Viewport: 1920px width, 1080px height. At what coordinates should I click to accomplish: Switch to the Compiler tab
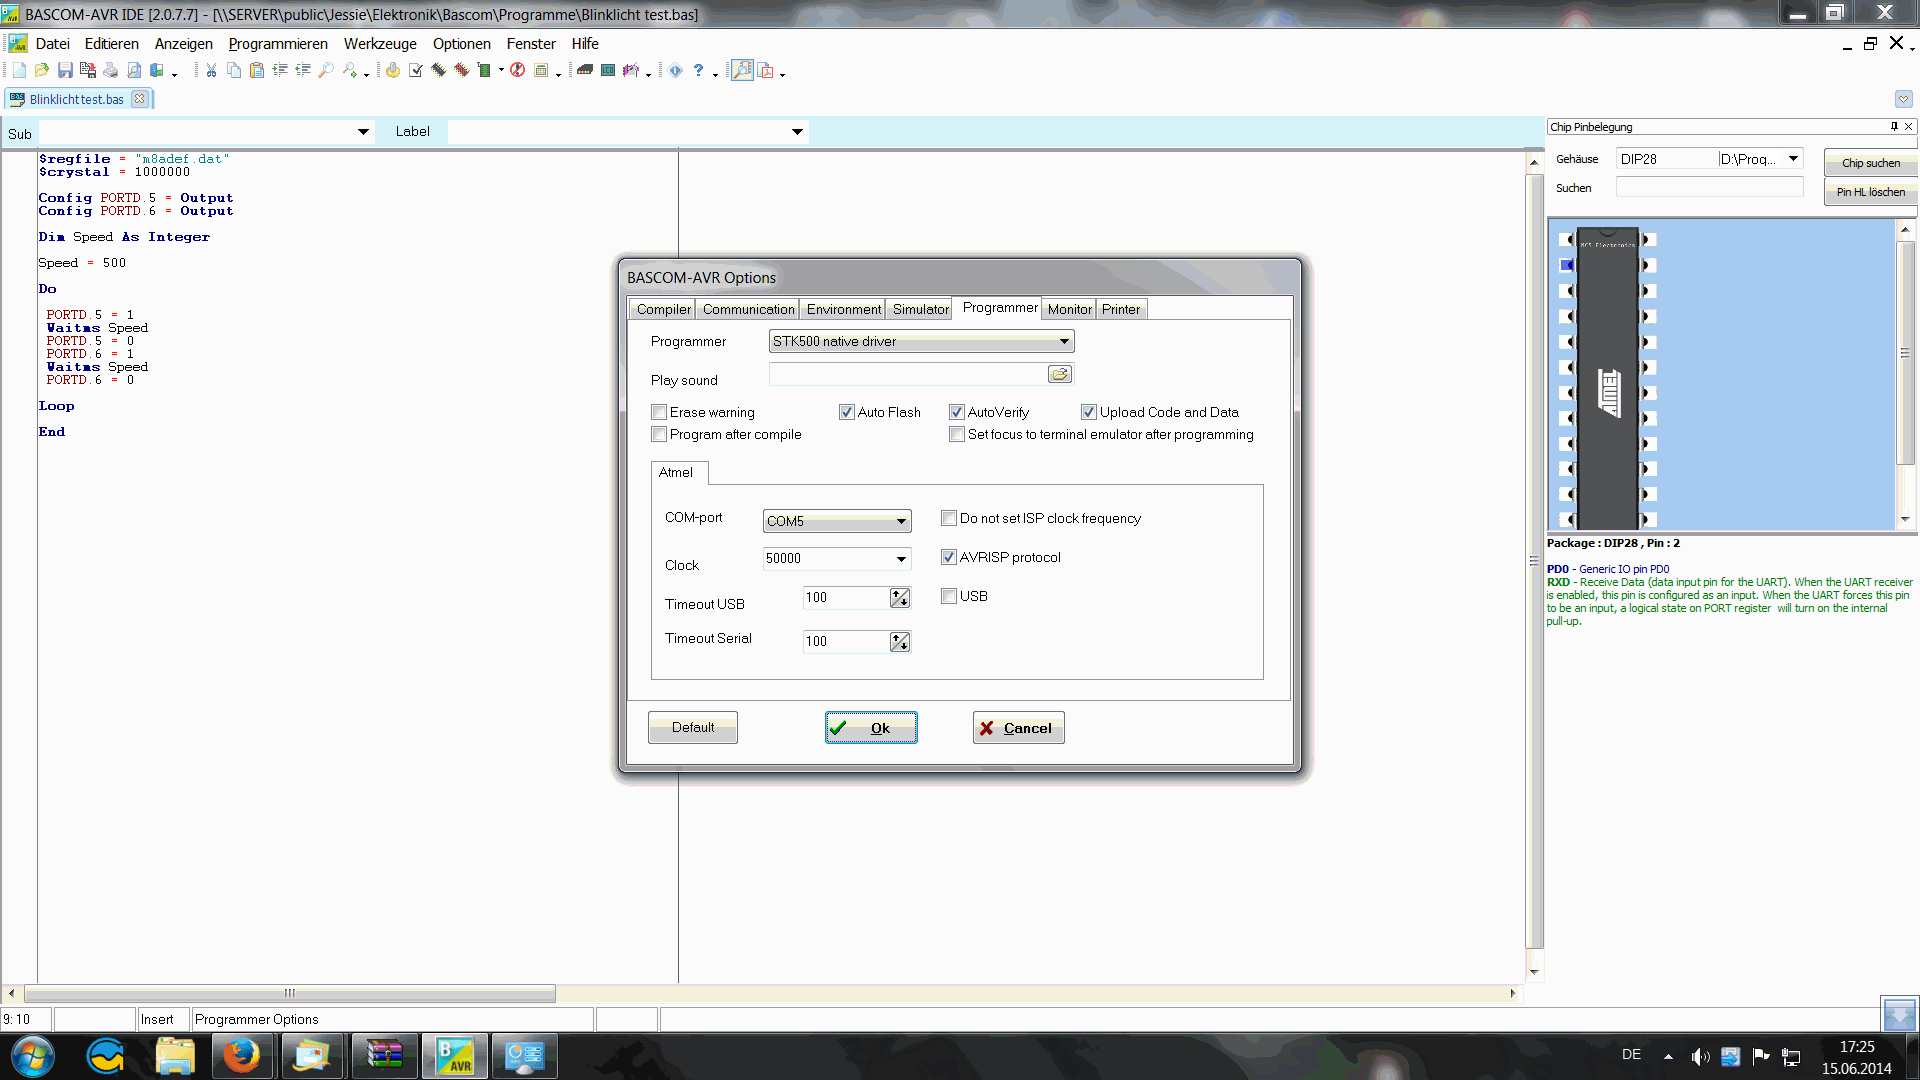(663, 309)
